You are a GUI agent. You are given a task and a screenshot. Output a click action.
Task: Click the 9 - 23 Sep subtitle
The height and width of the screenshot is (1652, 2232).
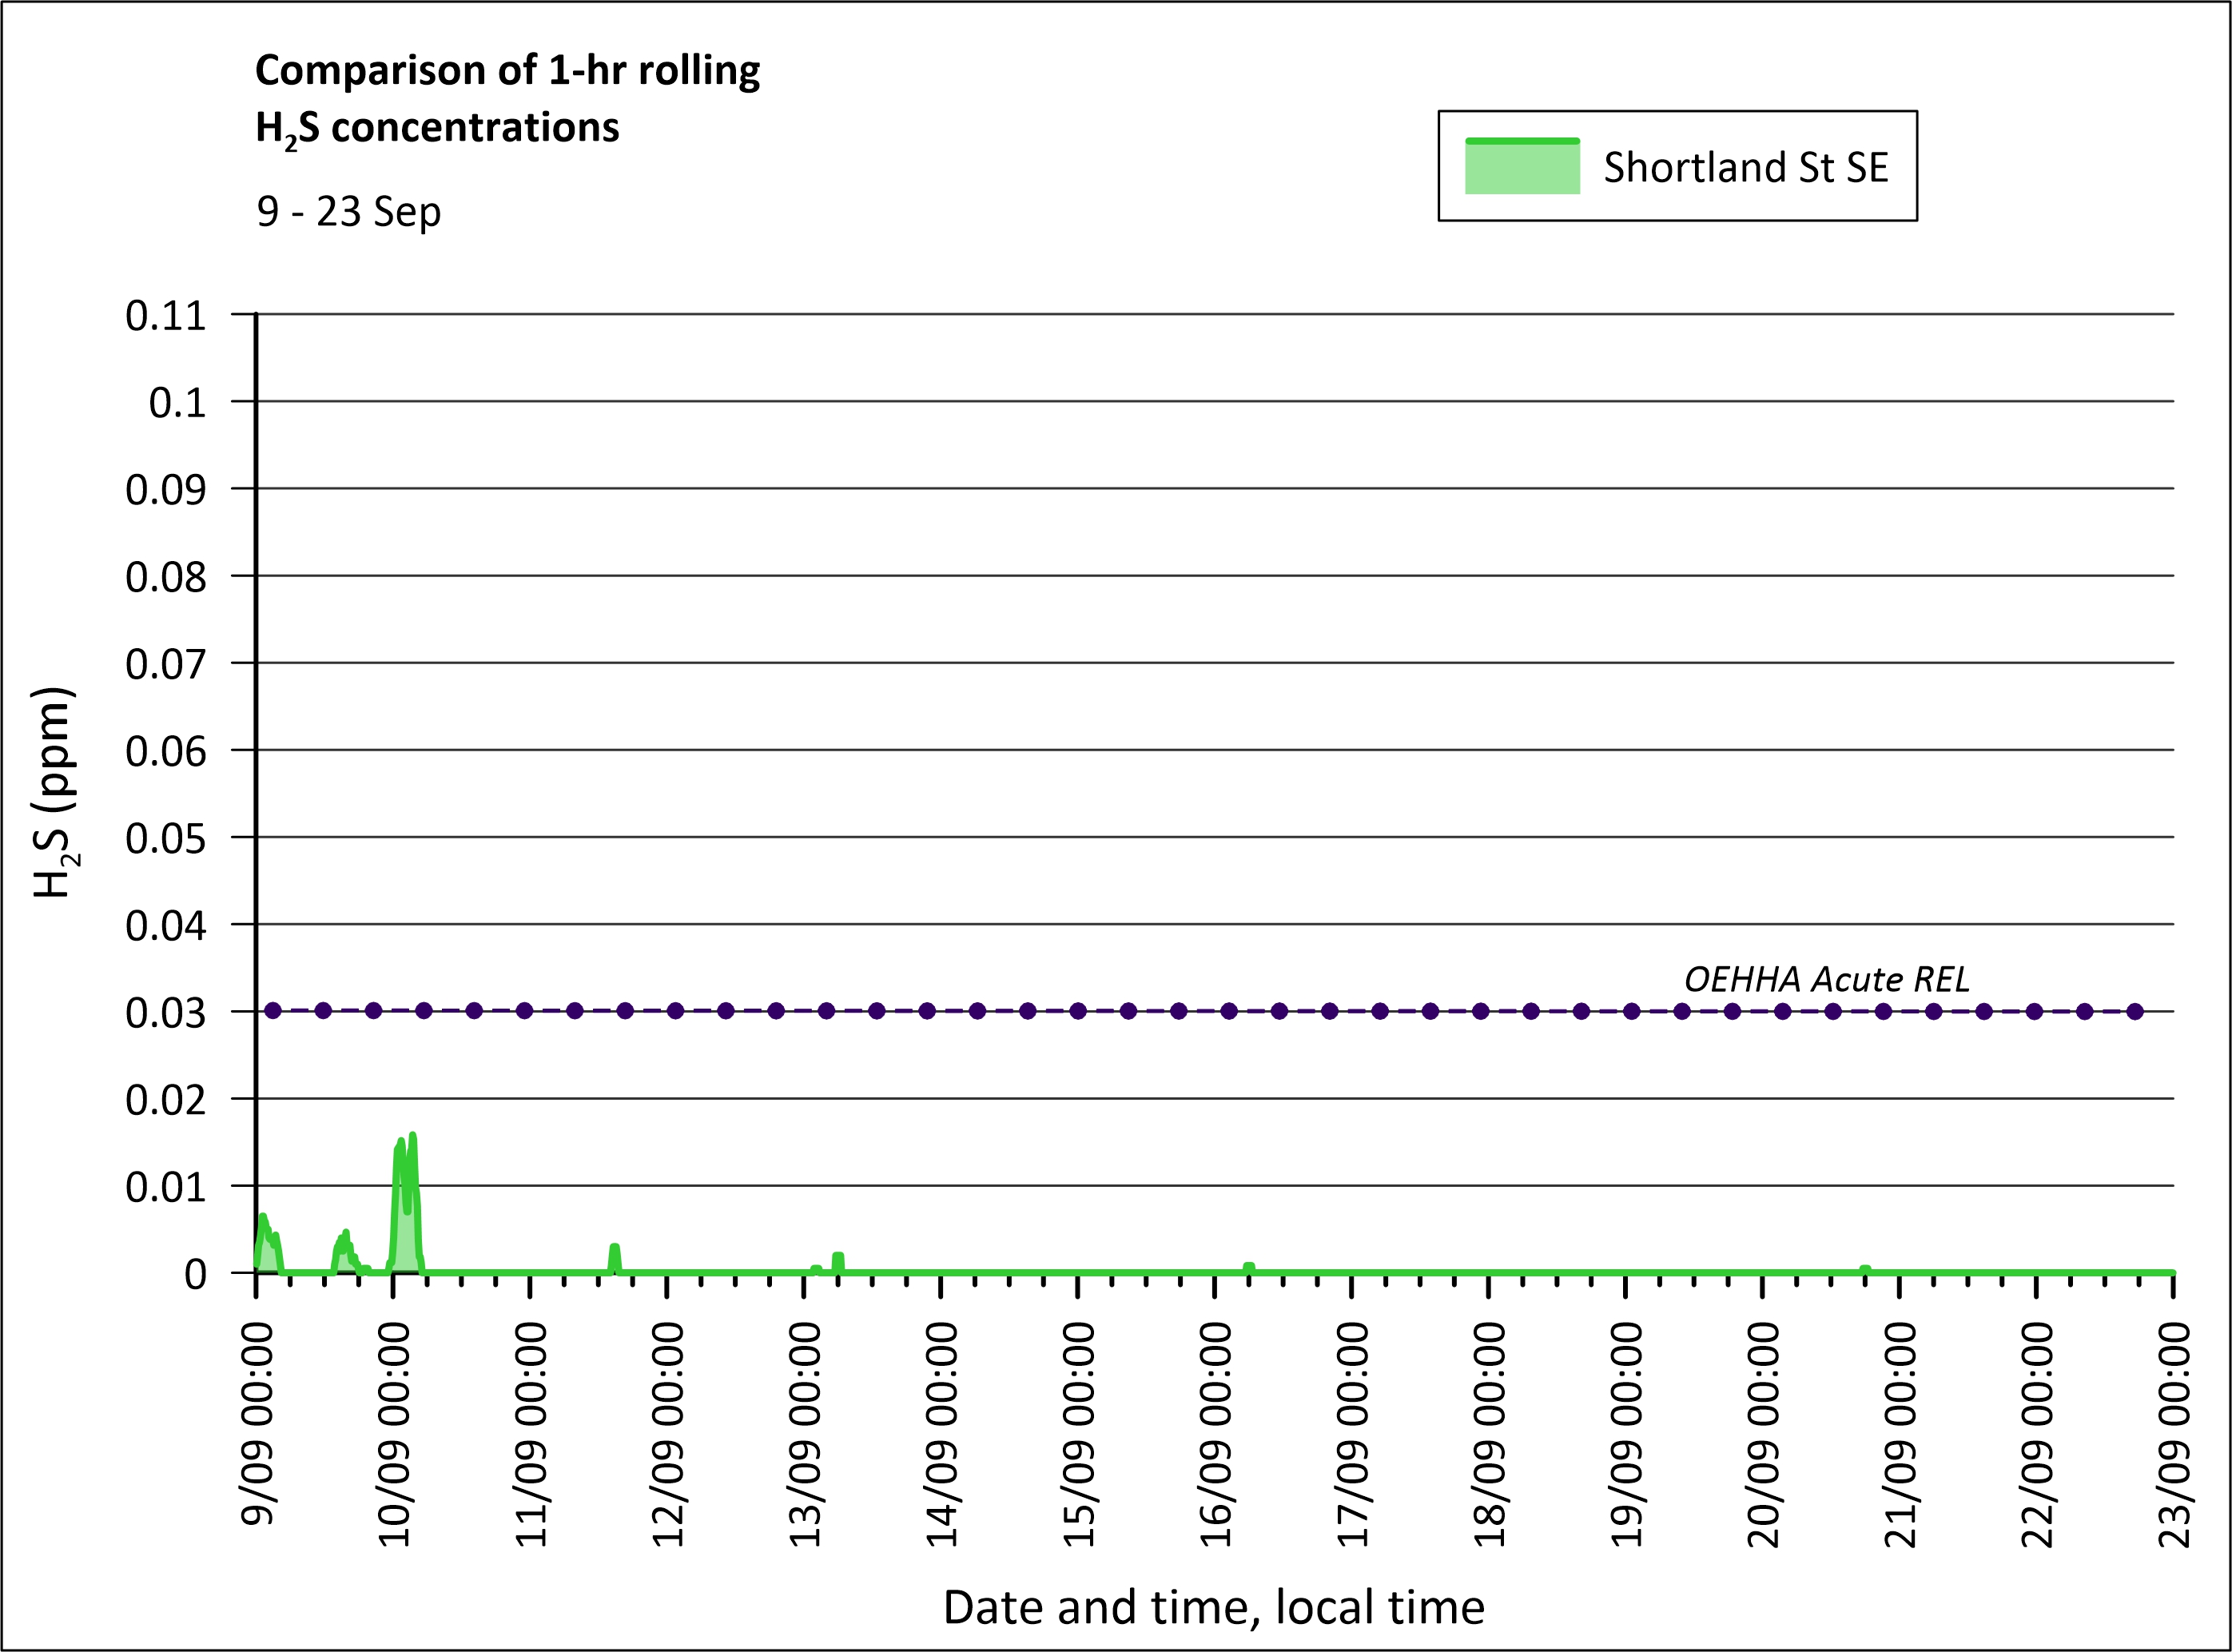tap(348, 212)
